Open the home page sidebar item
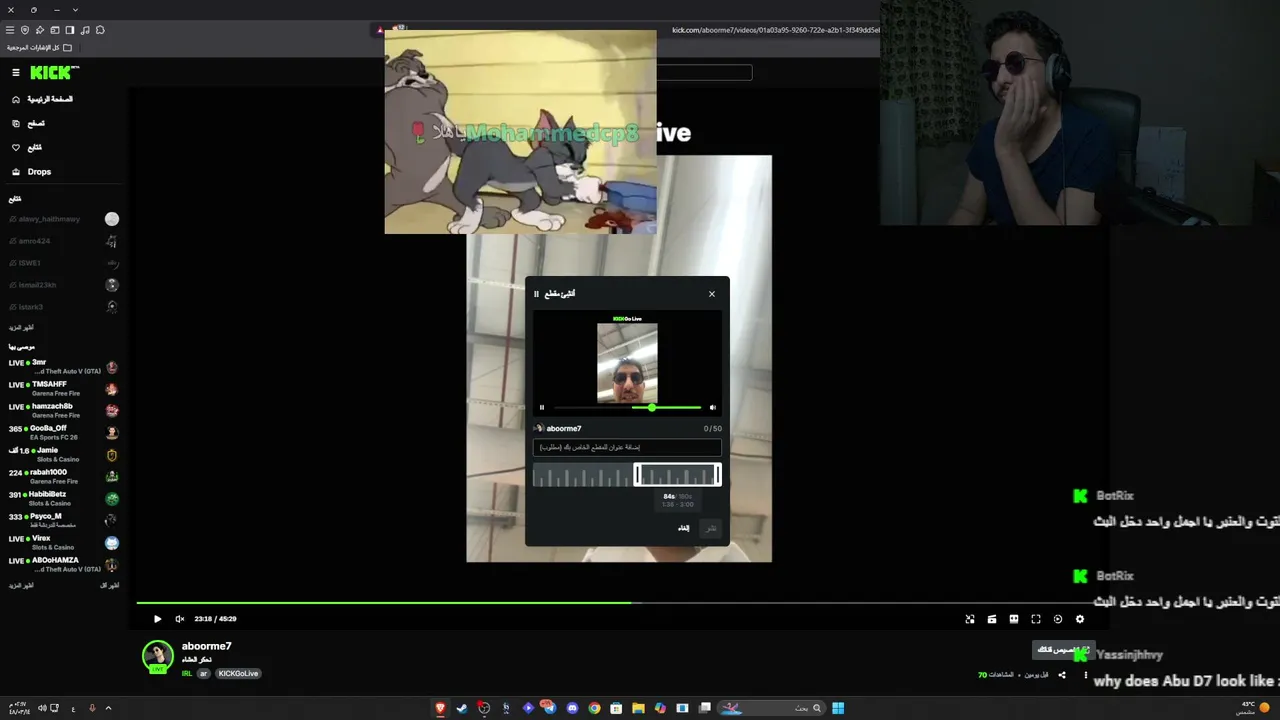Screen dimensions: 1280x720 click(42, 99)
